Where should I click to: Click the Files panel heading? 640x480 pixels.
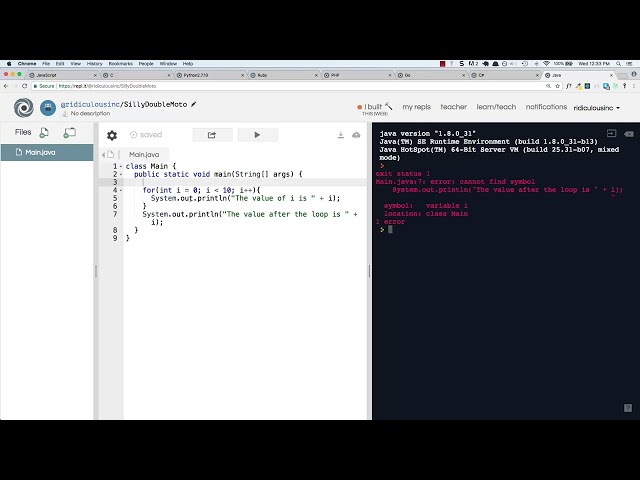click(23, 132)
